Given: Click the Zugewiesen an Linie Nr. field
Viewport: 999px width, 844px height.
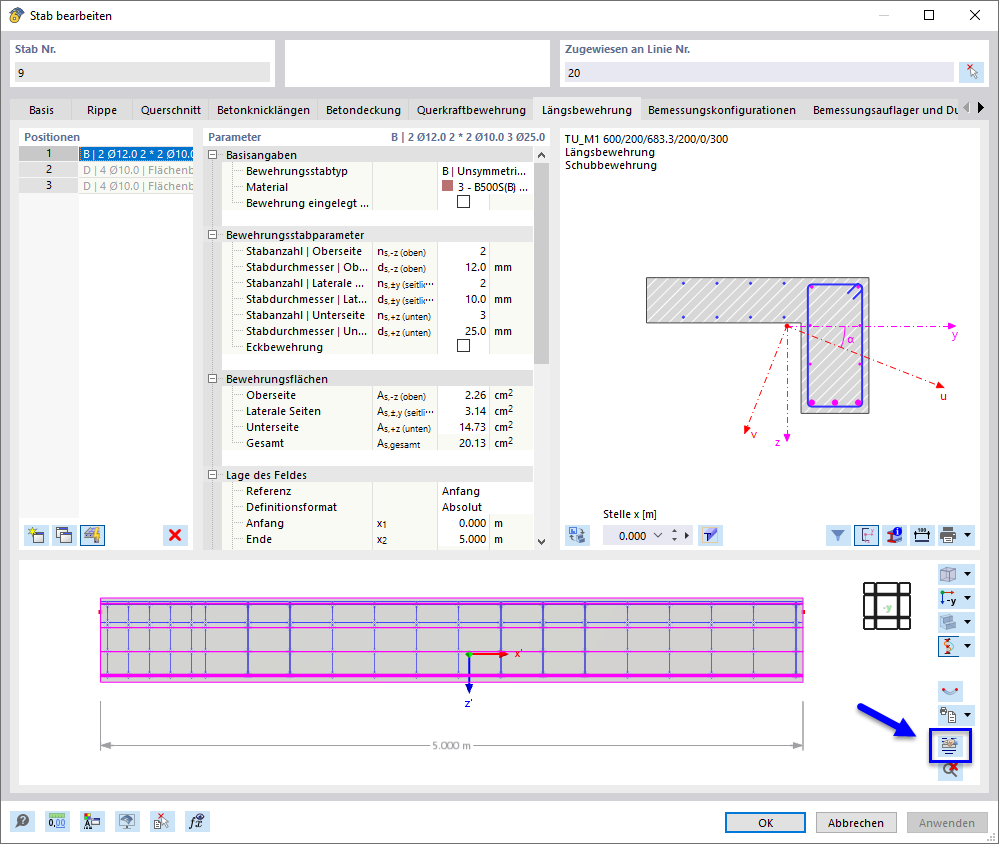Looking at the screenshot, I should (x=759, y=73).
